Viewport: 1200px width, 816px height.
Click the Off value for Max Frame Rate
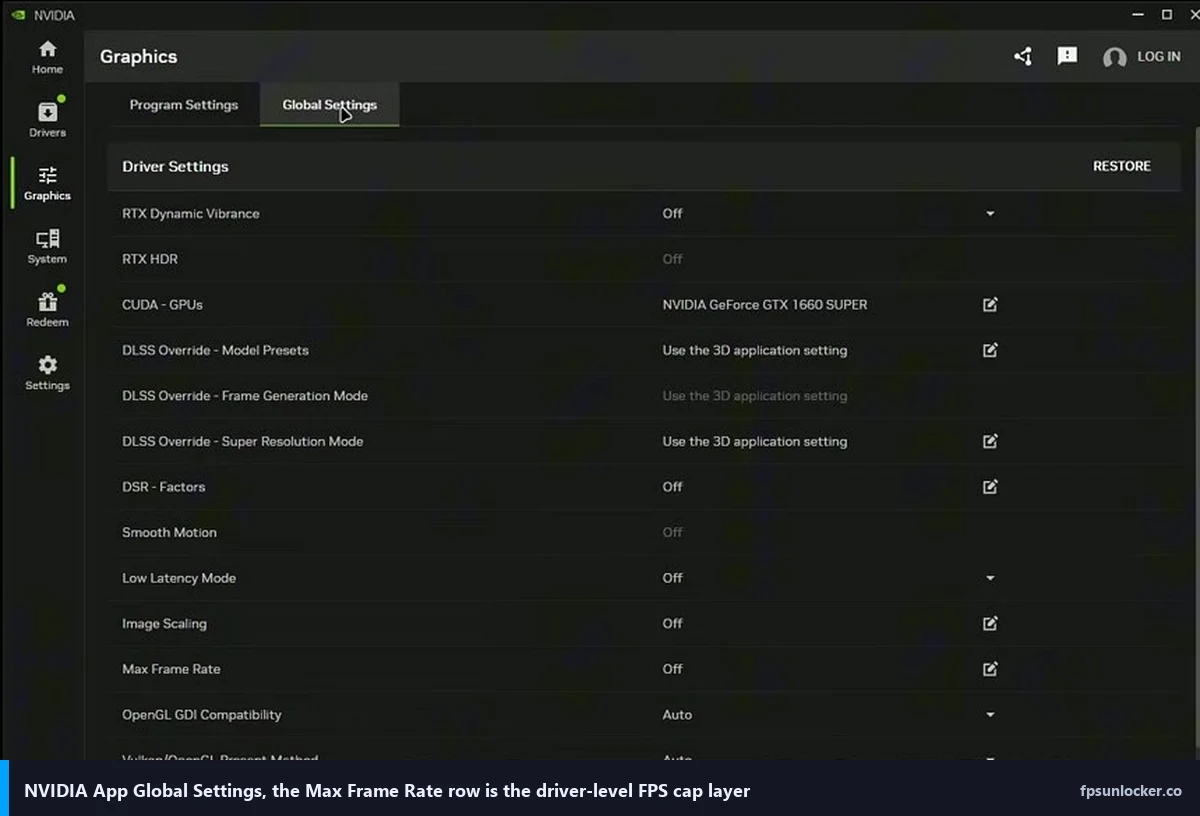[x=673, y=669]
